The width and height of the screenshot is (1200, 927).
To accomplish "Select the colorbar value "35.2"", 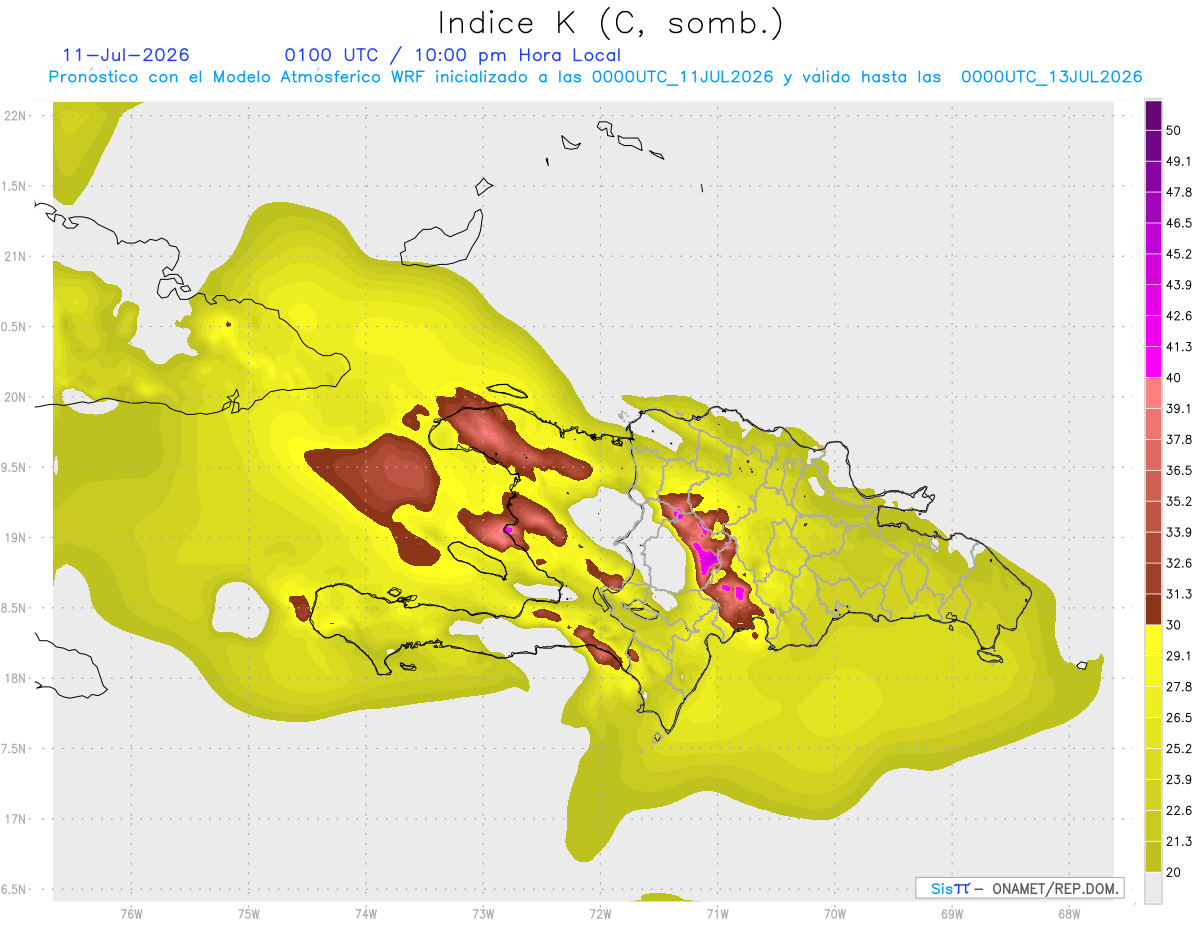I will tap(1179, 501).
